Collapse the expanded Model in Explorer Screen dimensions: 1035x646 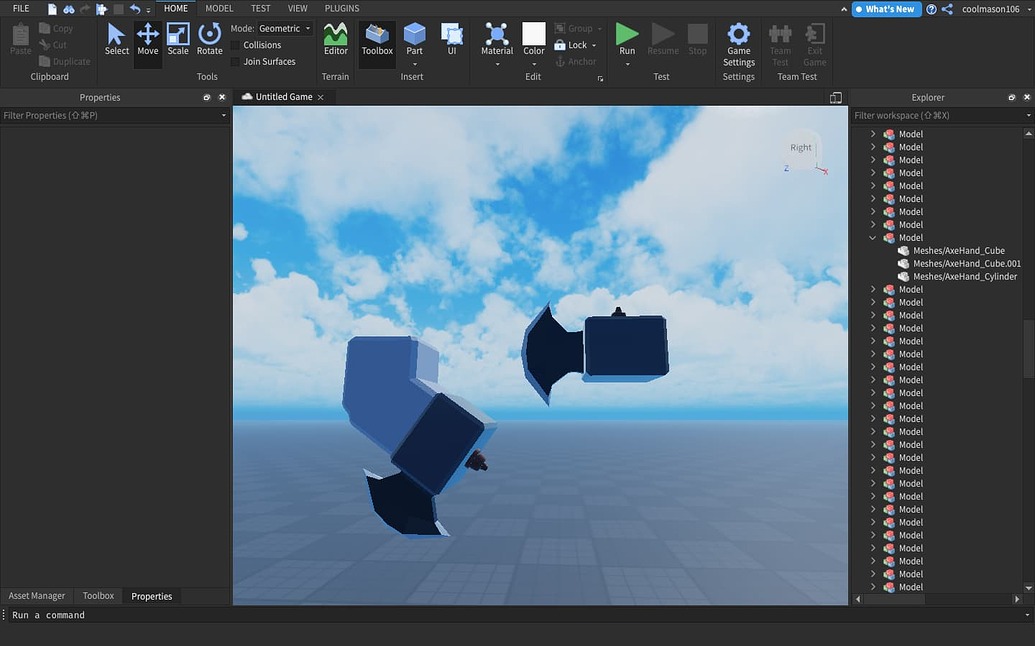(x=873, y=237)
